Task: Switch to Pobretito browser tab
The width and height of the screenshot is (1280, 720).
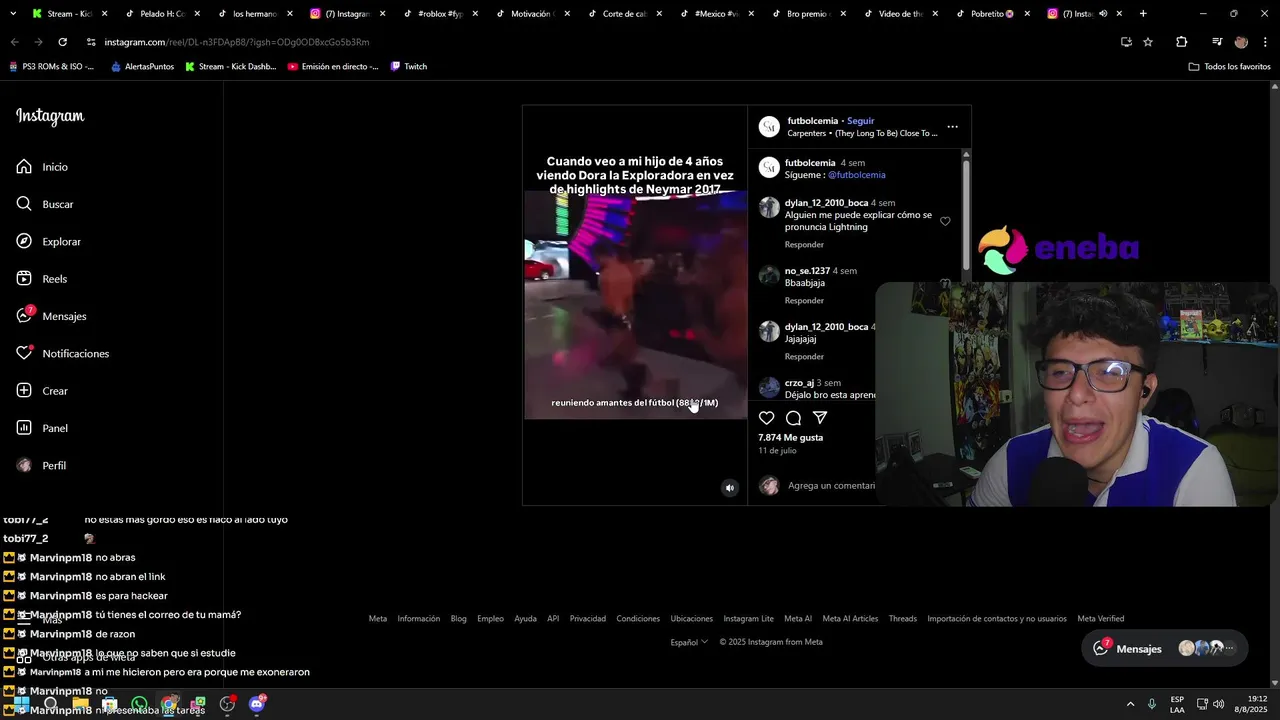Action: coord(992,14)
